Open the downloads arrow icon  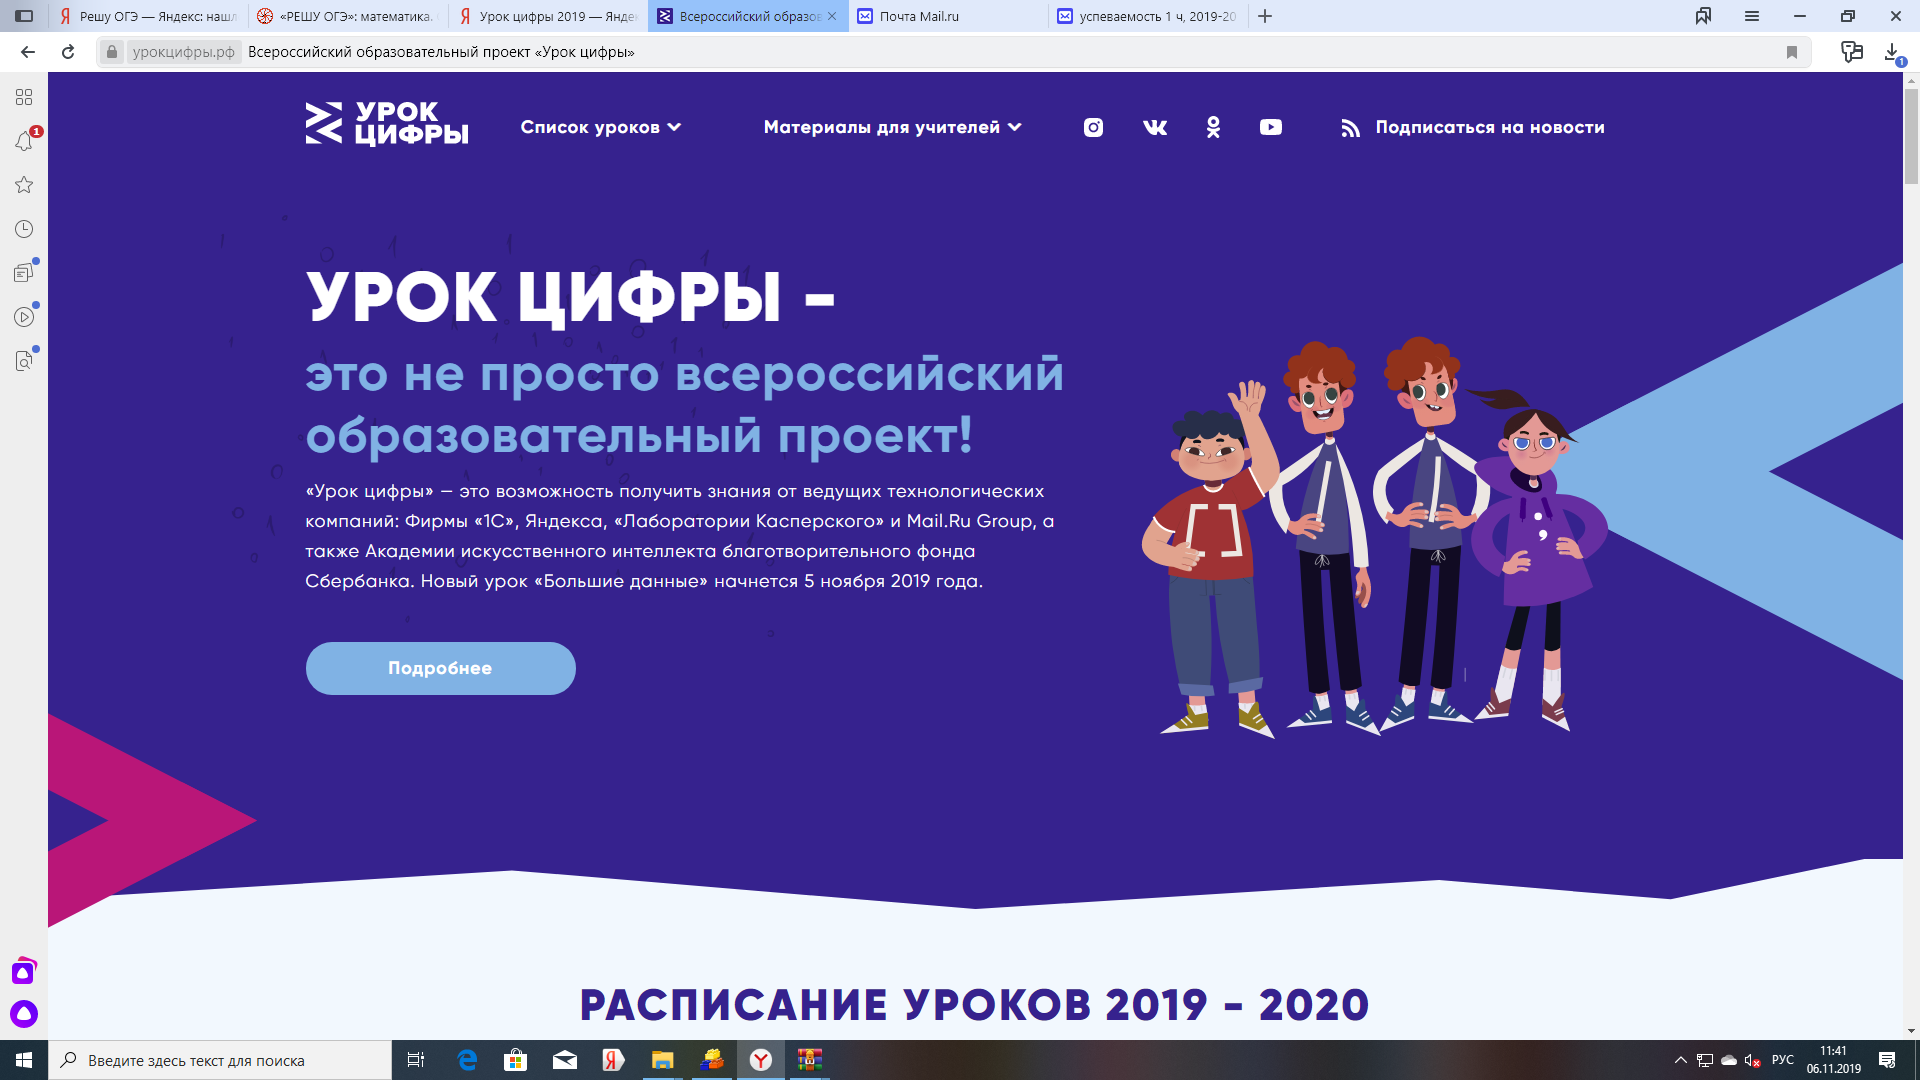point(1893,52)
